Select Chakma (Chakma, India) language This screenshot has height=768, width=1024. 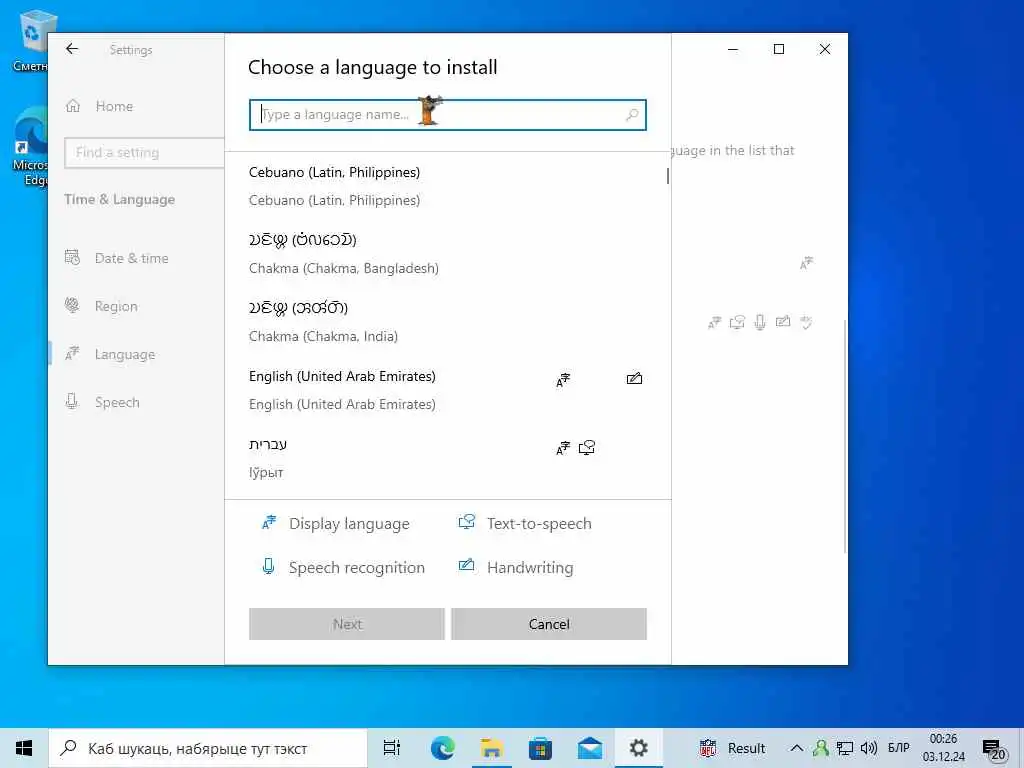point(447,322)
